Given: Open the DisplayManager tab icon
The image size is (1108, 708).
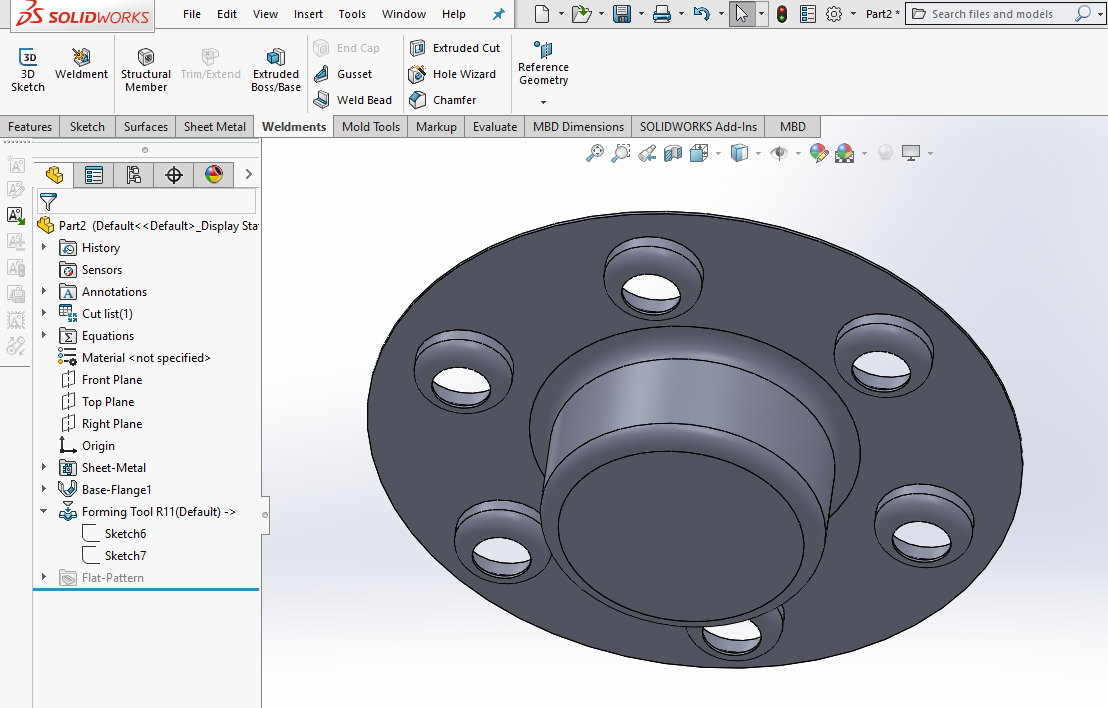Looking at the screenshot, I should 214,175.
